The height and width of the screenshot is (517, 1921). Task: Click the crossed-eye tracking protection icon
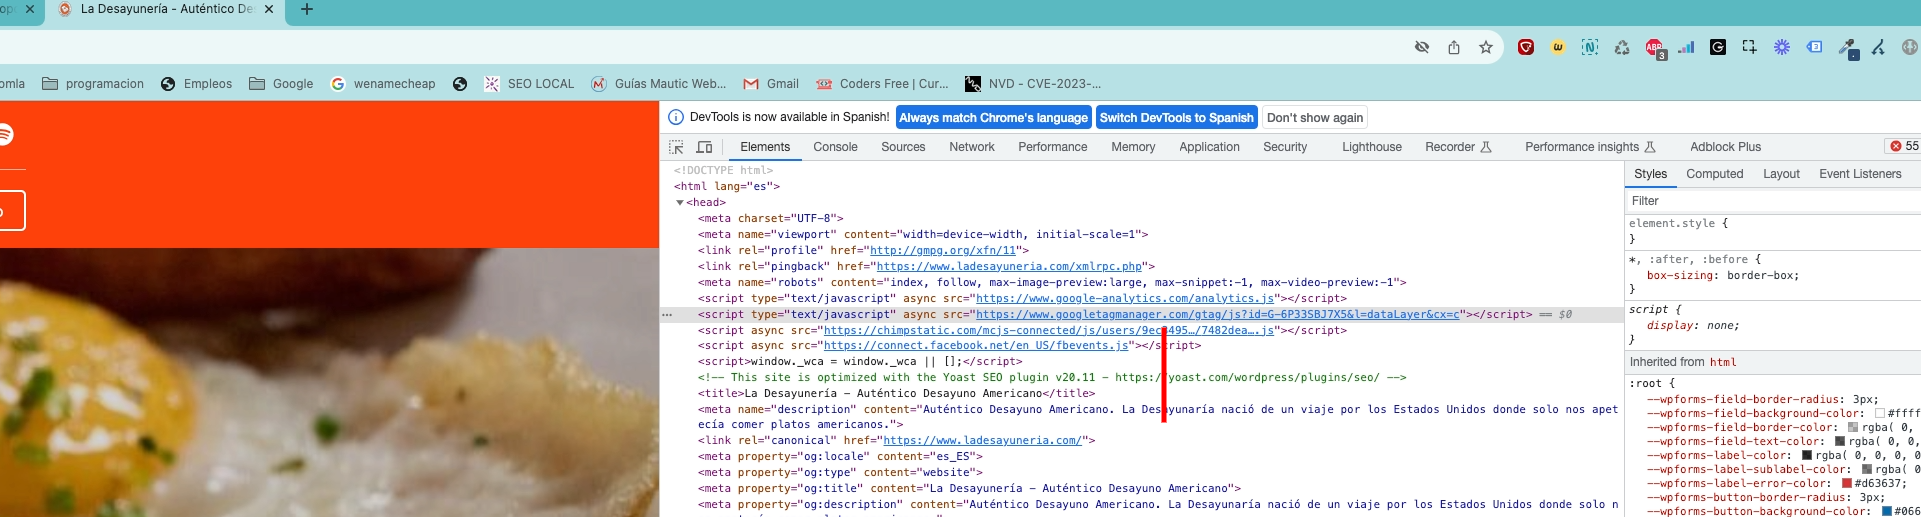[1422, 47]
